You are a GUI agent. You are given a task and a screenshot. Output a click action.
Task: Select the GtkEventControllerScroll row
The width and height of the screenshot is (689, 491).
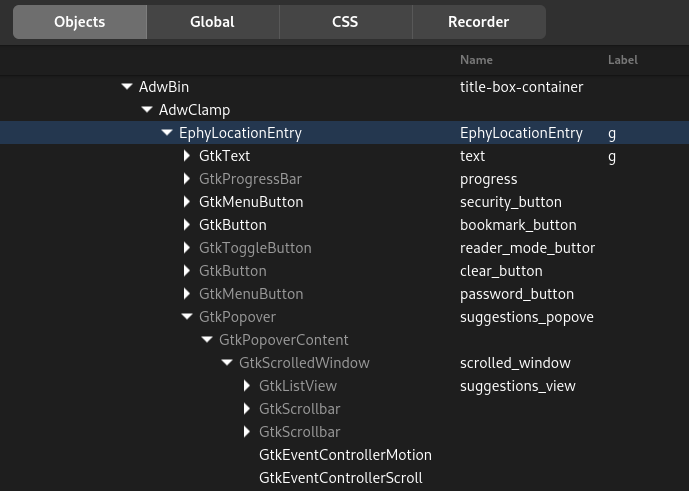tap(344, 477)
